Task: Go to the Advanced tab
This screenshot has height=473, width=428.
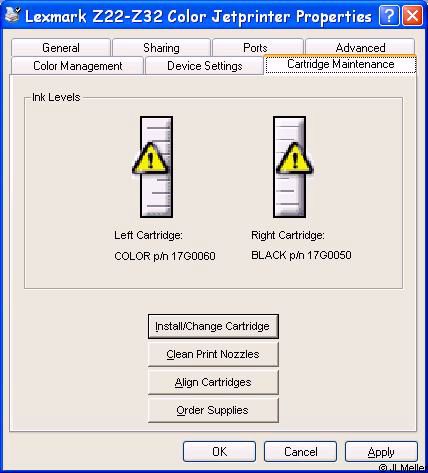Action: (x=360, y=48)
